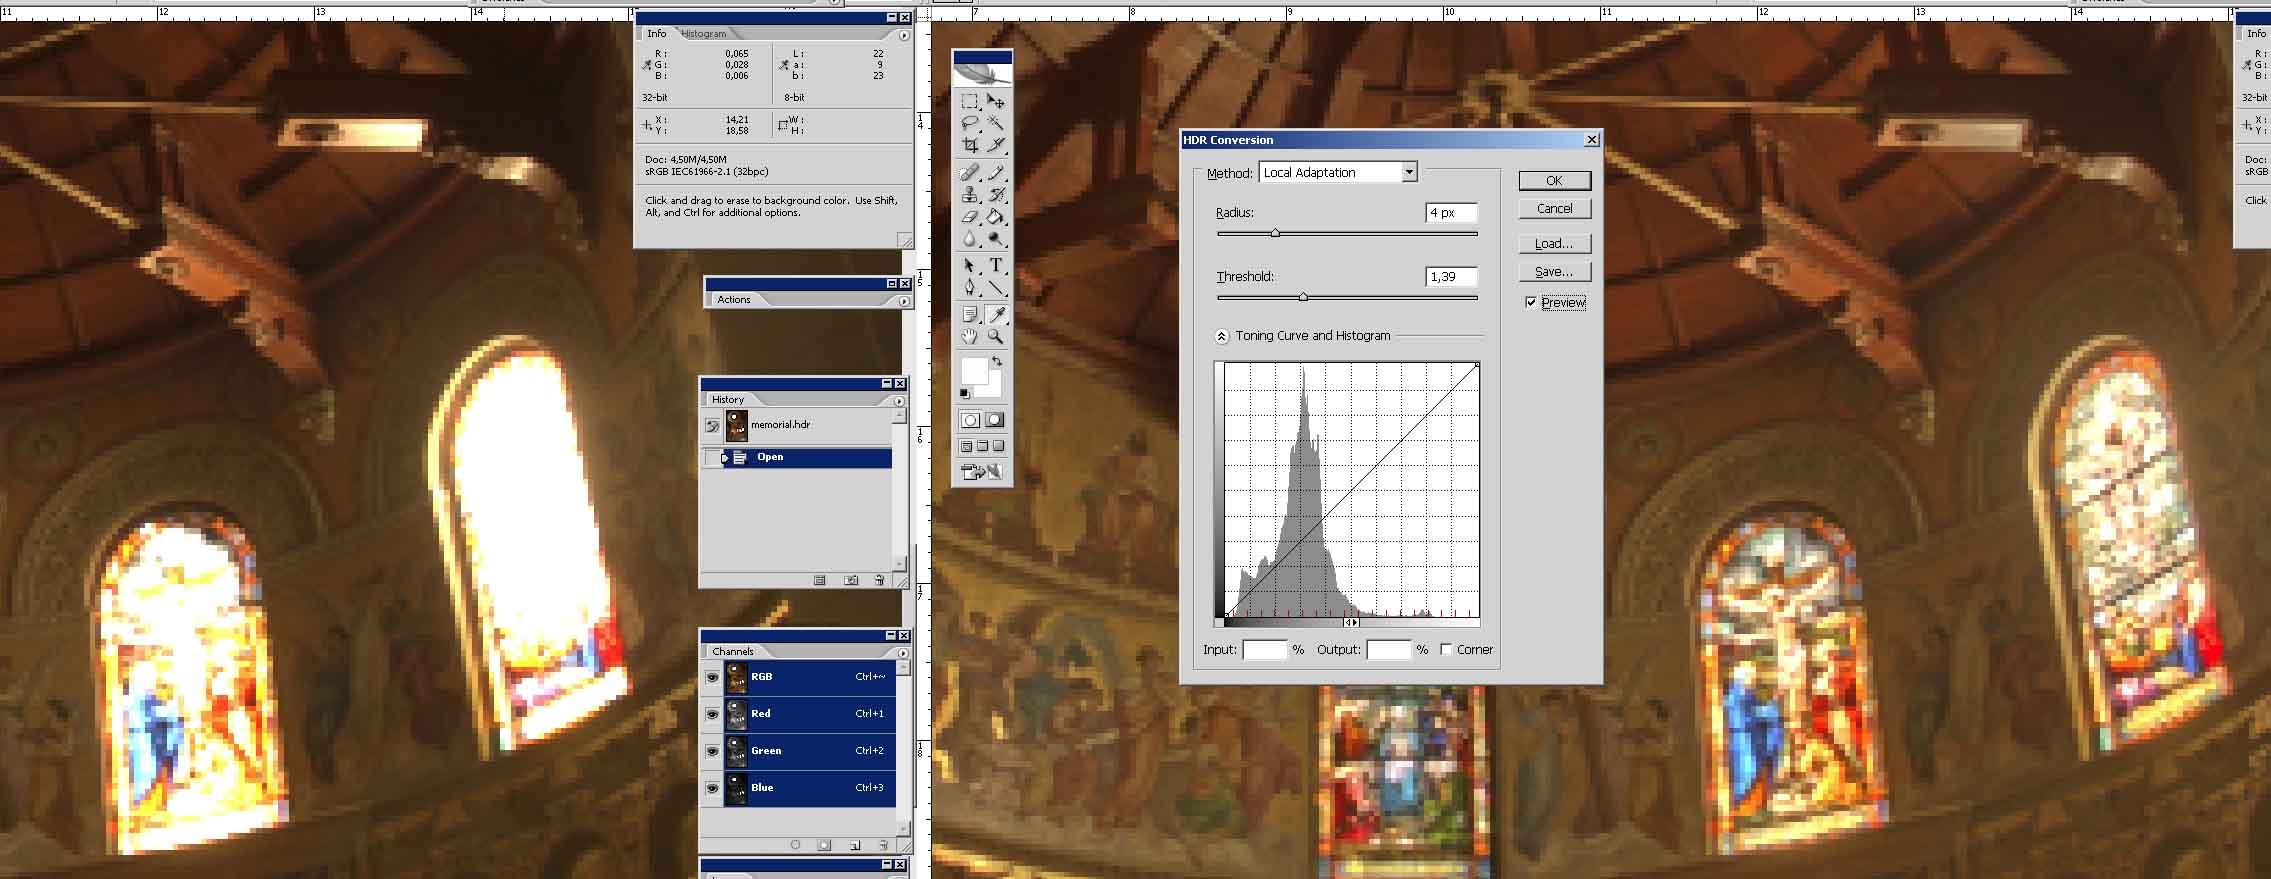The height and width of the screenshot is (879, 2271).
Task: Enable the Corner checkbox for curve points
Action: click(1446, 649)
